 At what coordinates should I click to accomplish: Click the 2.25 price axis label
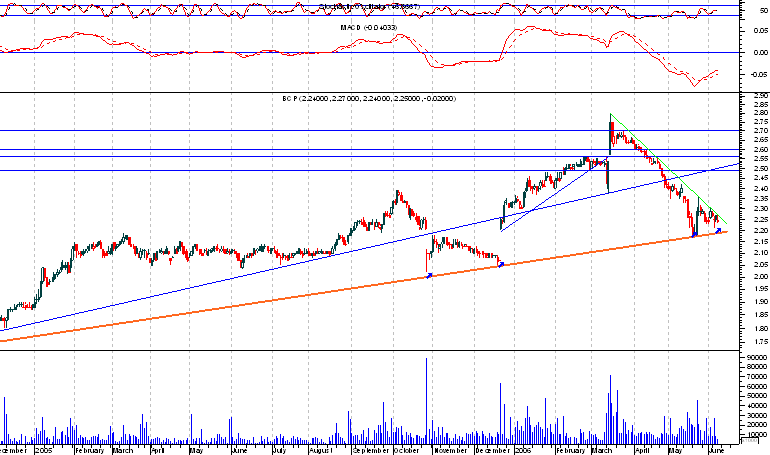pyautogui.click(x=761, y=219)
